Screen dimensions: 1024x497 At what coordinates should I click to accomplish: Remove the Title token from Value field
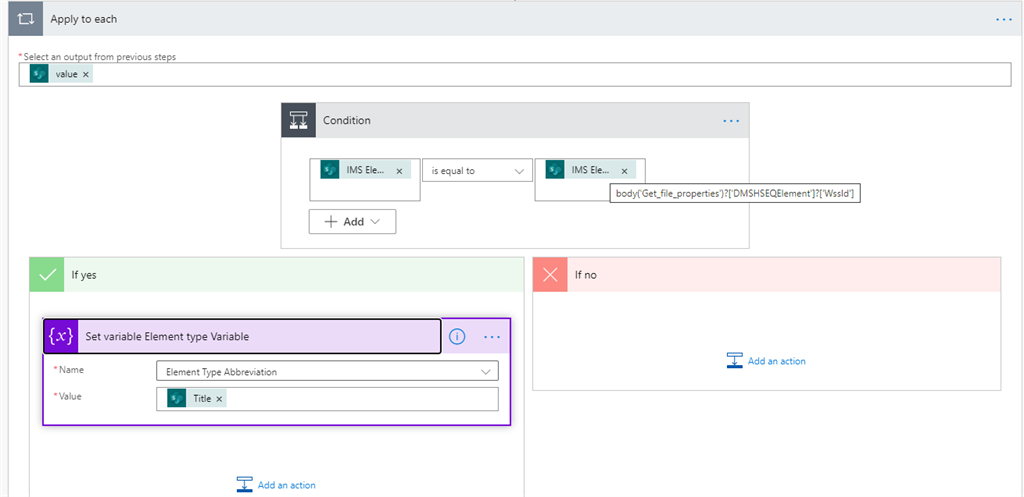tap(219, 399)
